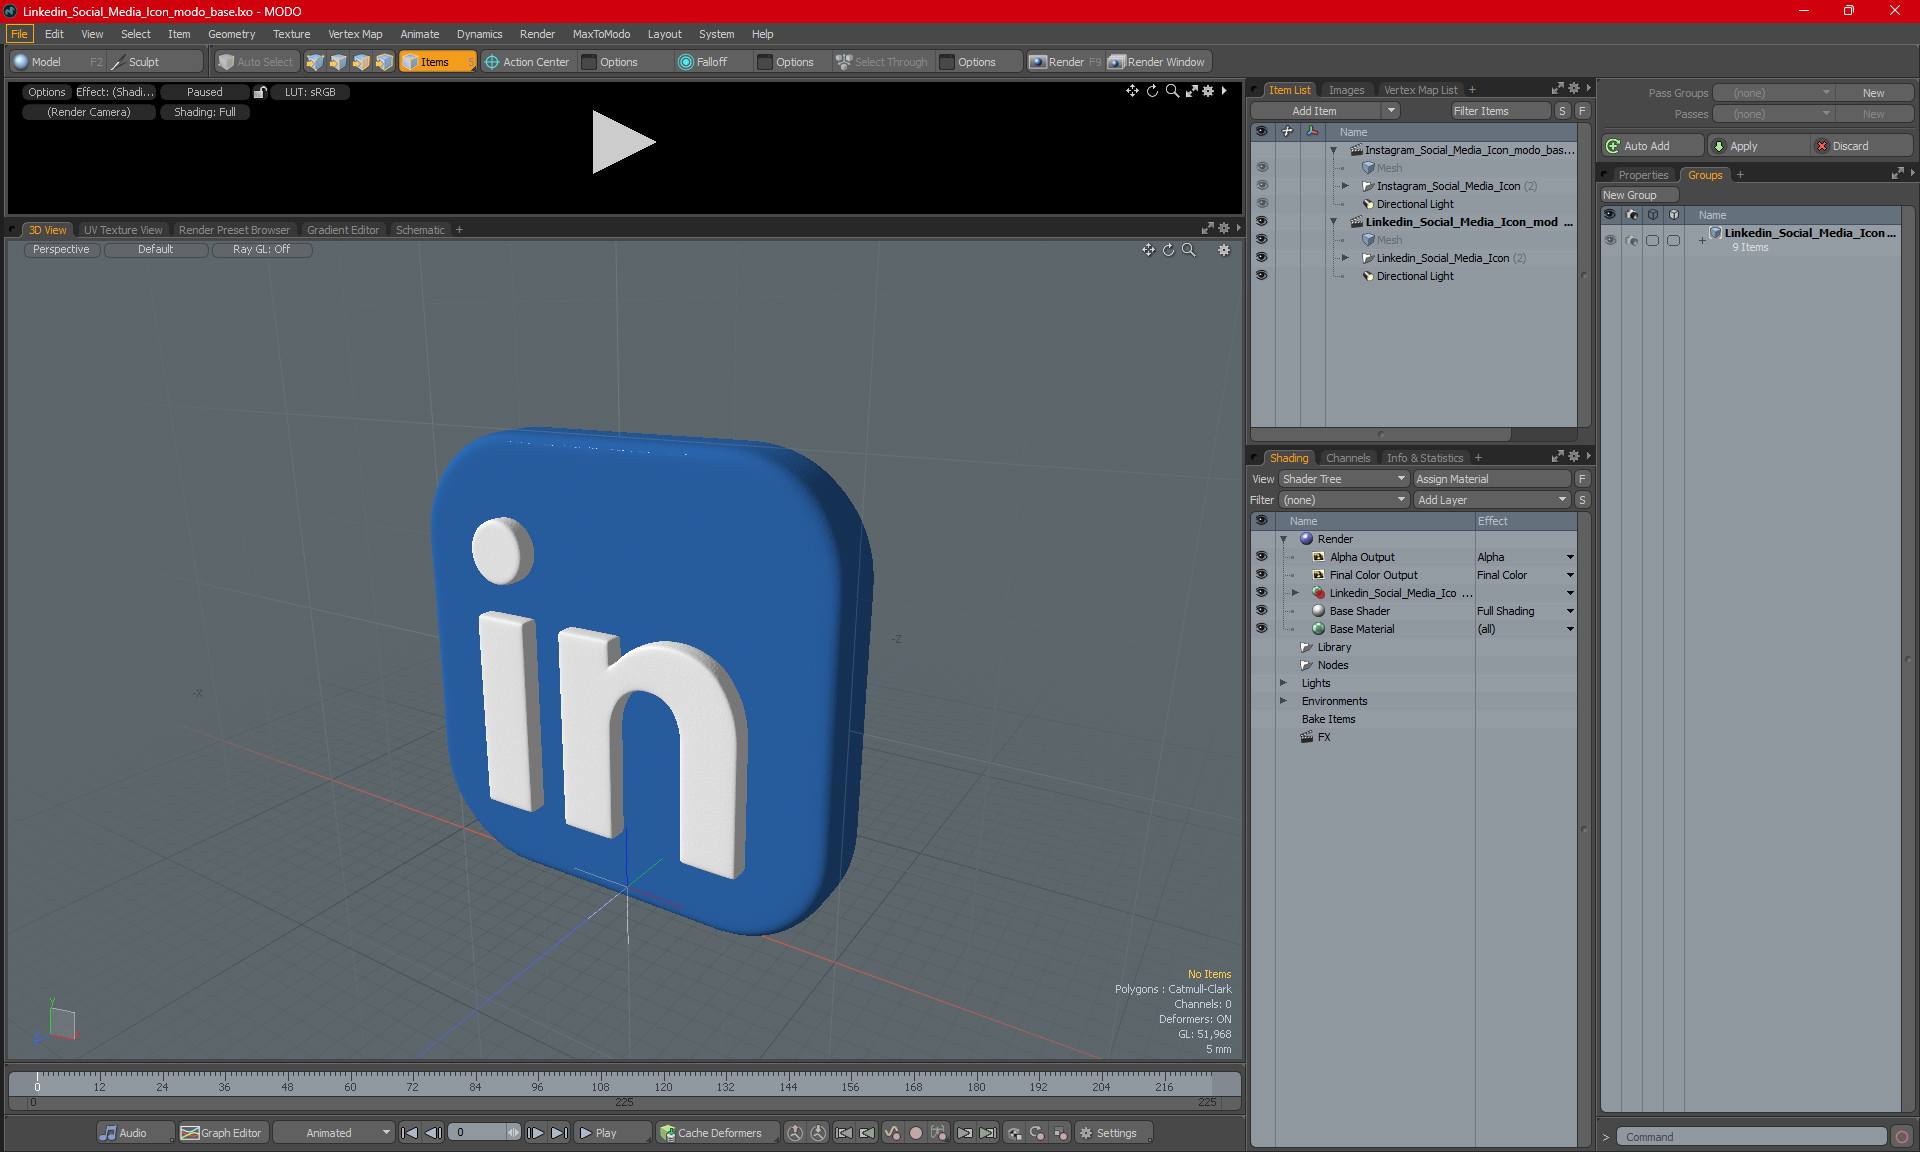Image resolution: width=1920 pixels, height=1152 pixels.
Task: Click the 3D viewport pan icon
Action: click(x=1148, y=250)
